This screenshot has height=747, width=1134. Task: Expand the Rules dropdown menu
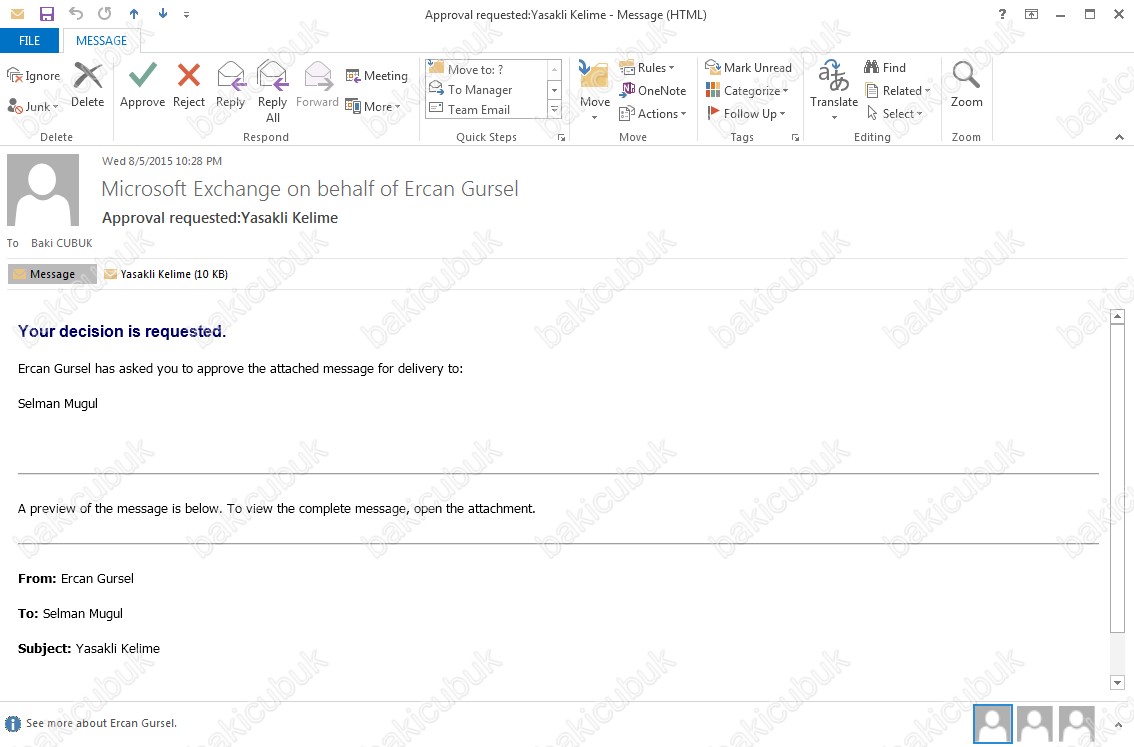[x=647, y=67]
